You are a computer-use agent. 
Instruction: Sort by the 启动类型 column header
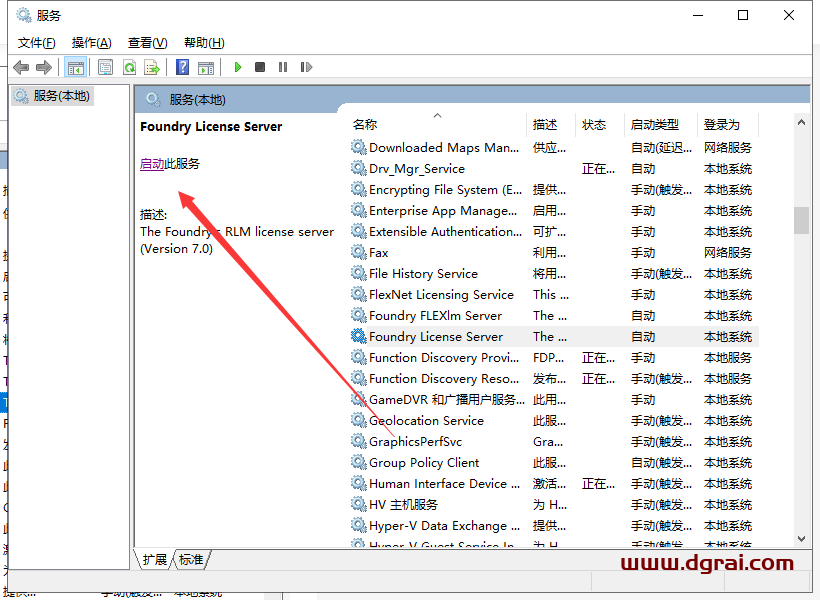[x=660, y=124]
